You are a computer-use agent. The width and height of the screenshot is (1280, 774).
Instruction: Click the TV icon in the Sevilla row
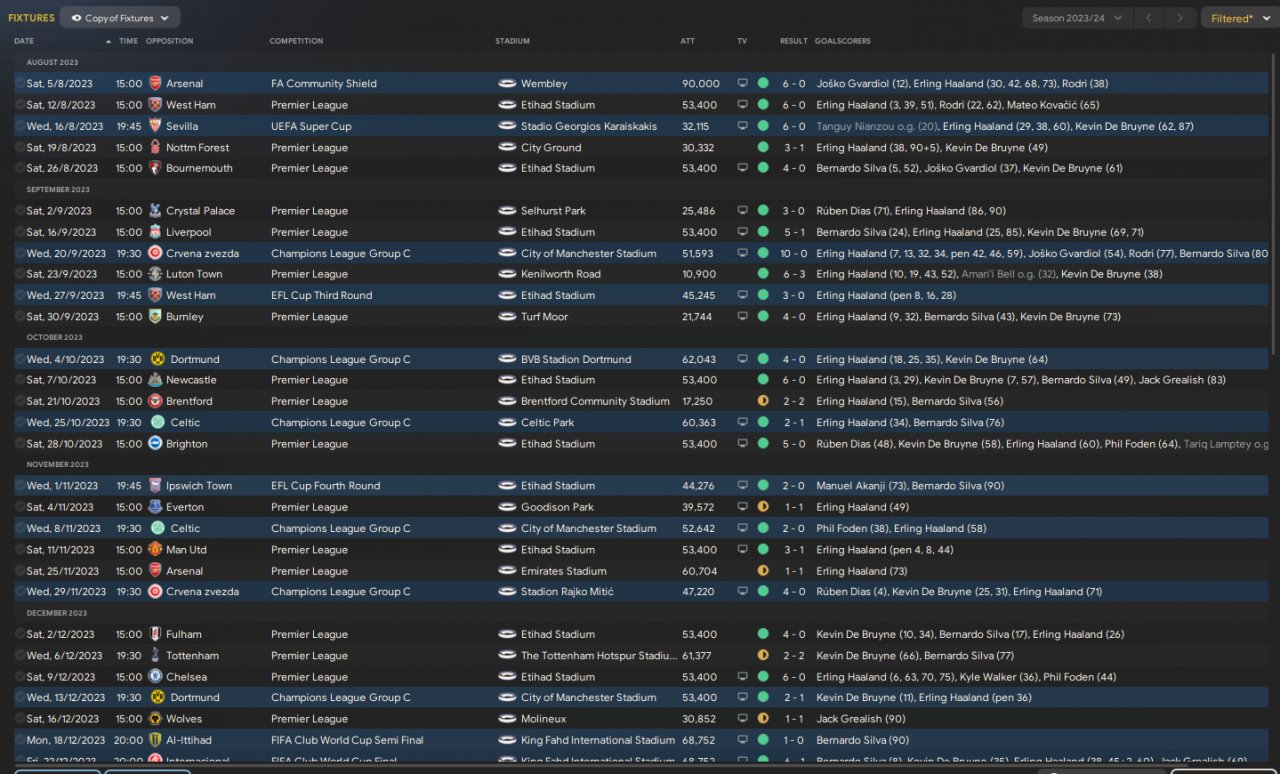[x=742, y=126]
